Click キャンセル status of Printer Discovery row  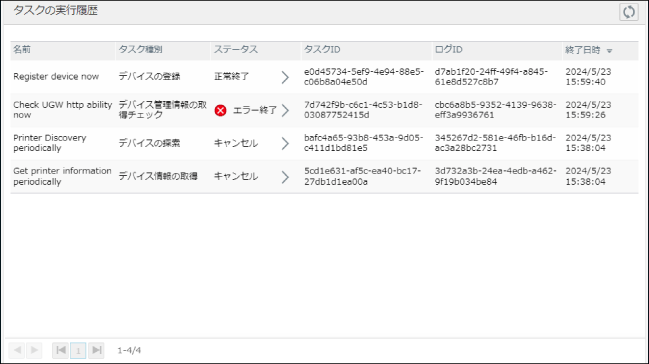[x=236, y=143]
